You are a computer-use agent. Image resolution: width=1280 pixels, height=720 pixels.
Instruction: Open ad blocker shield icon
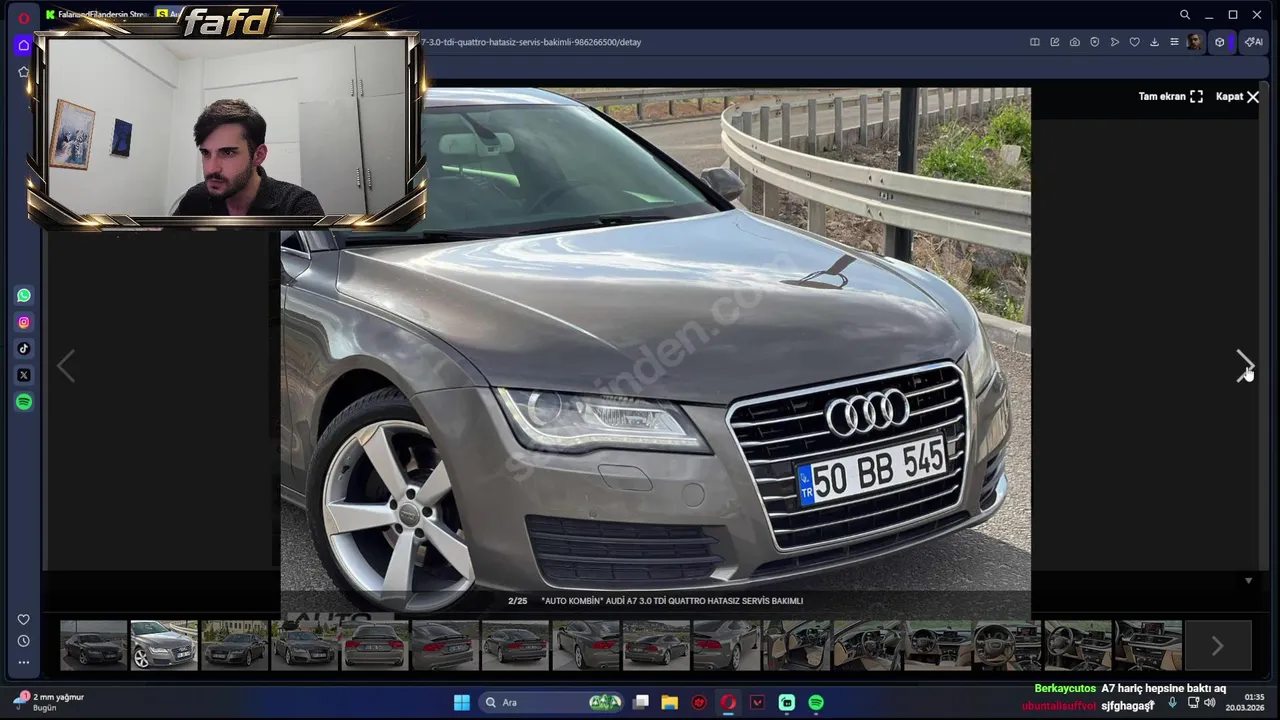pos(1095,42)
